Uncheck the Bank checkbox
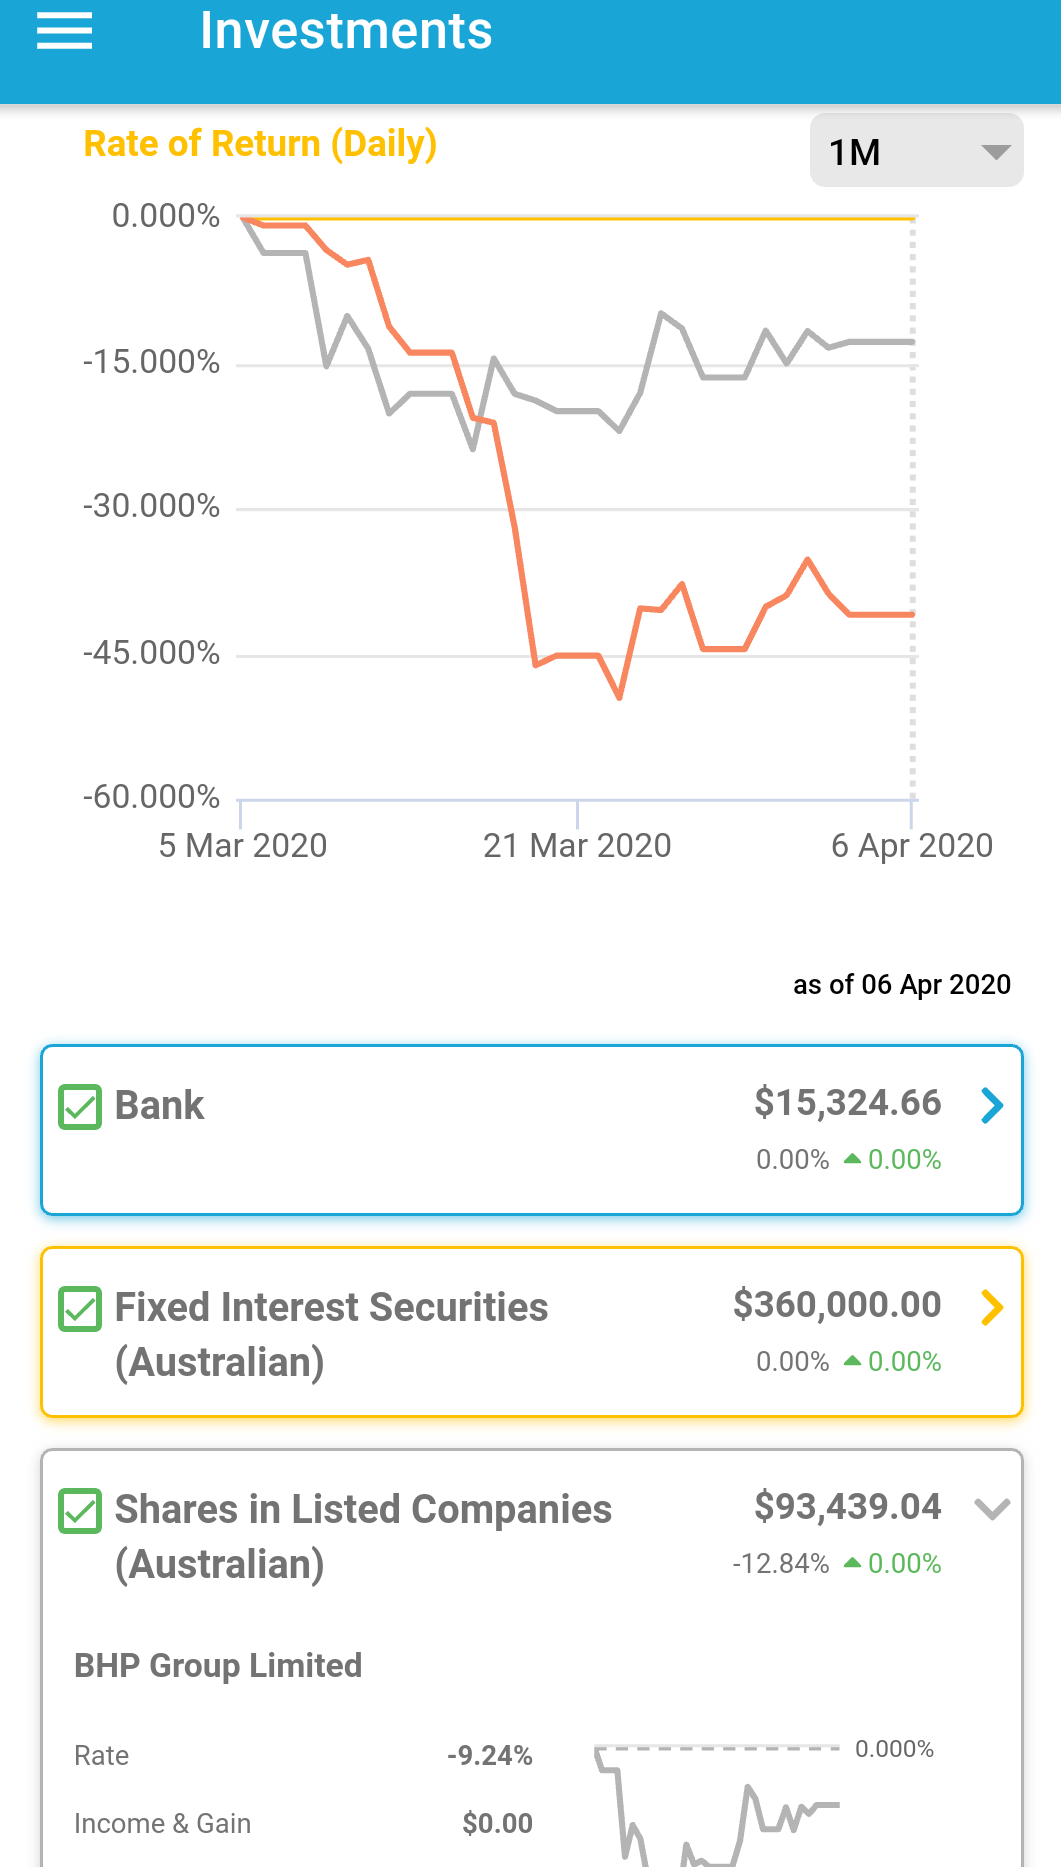The image size is (1061, 1867). point(80,1107)
